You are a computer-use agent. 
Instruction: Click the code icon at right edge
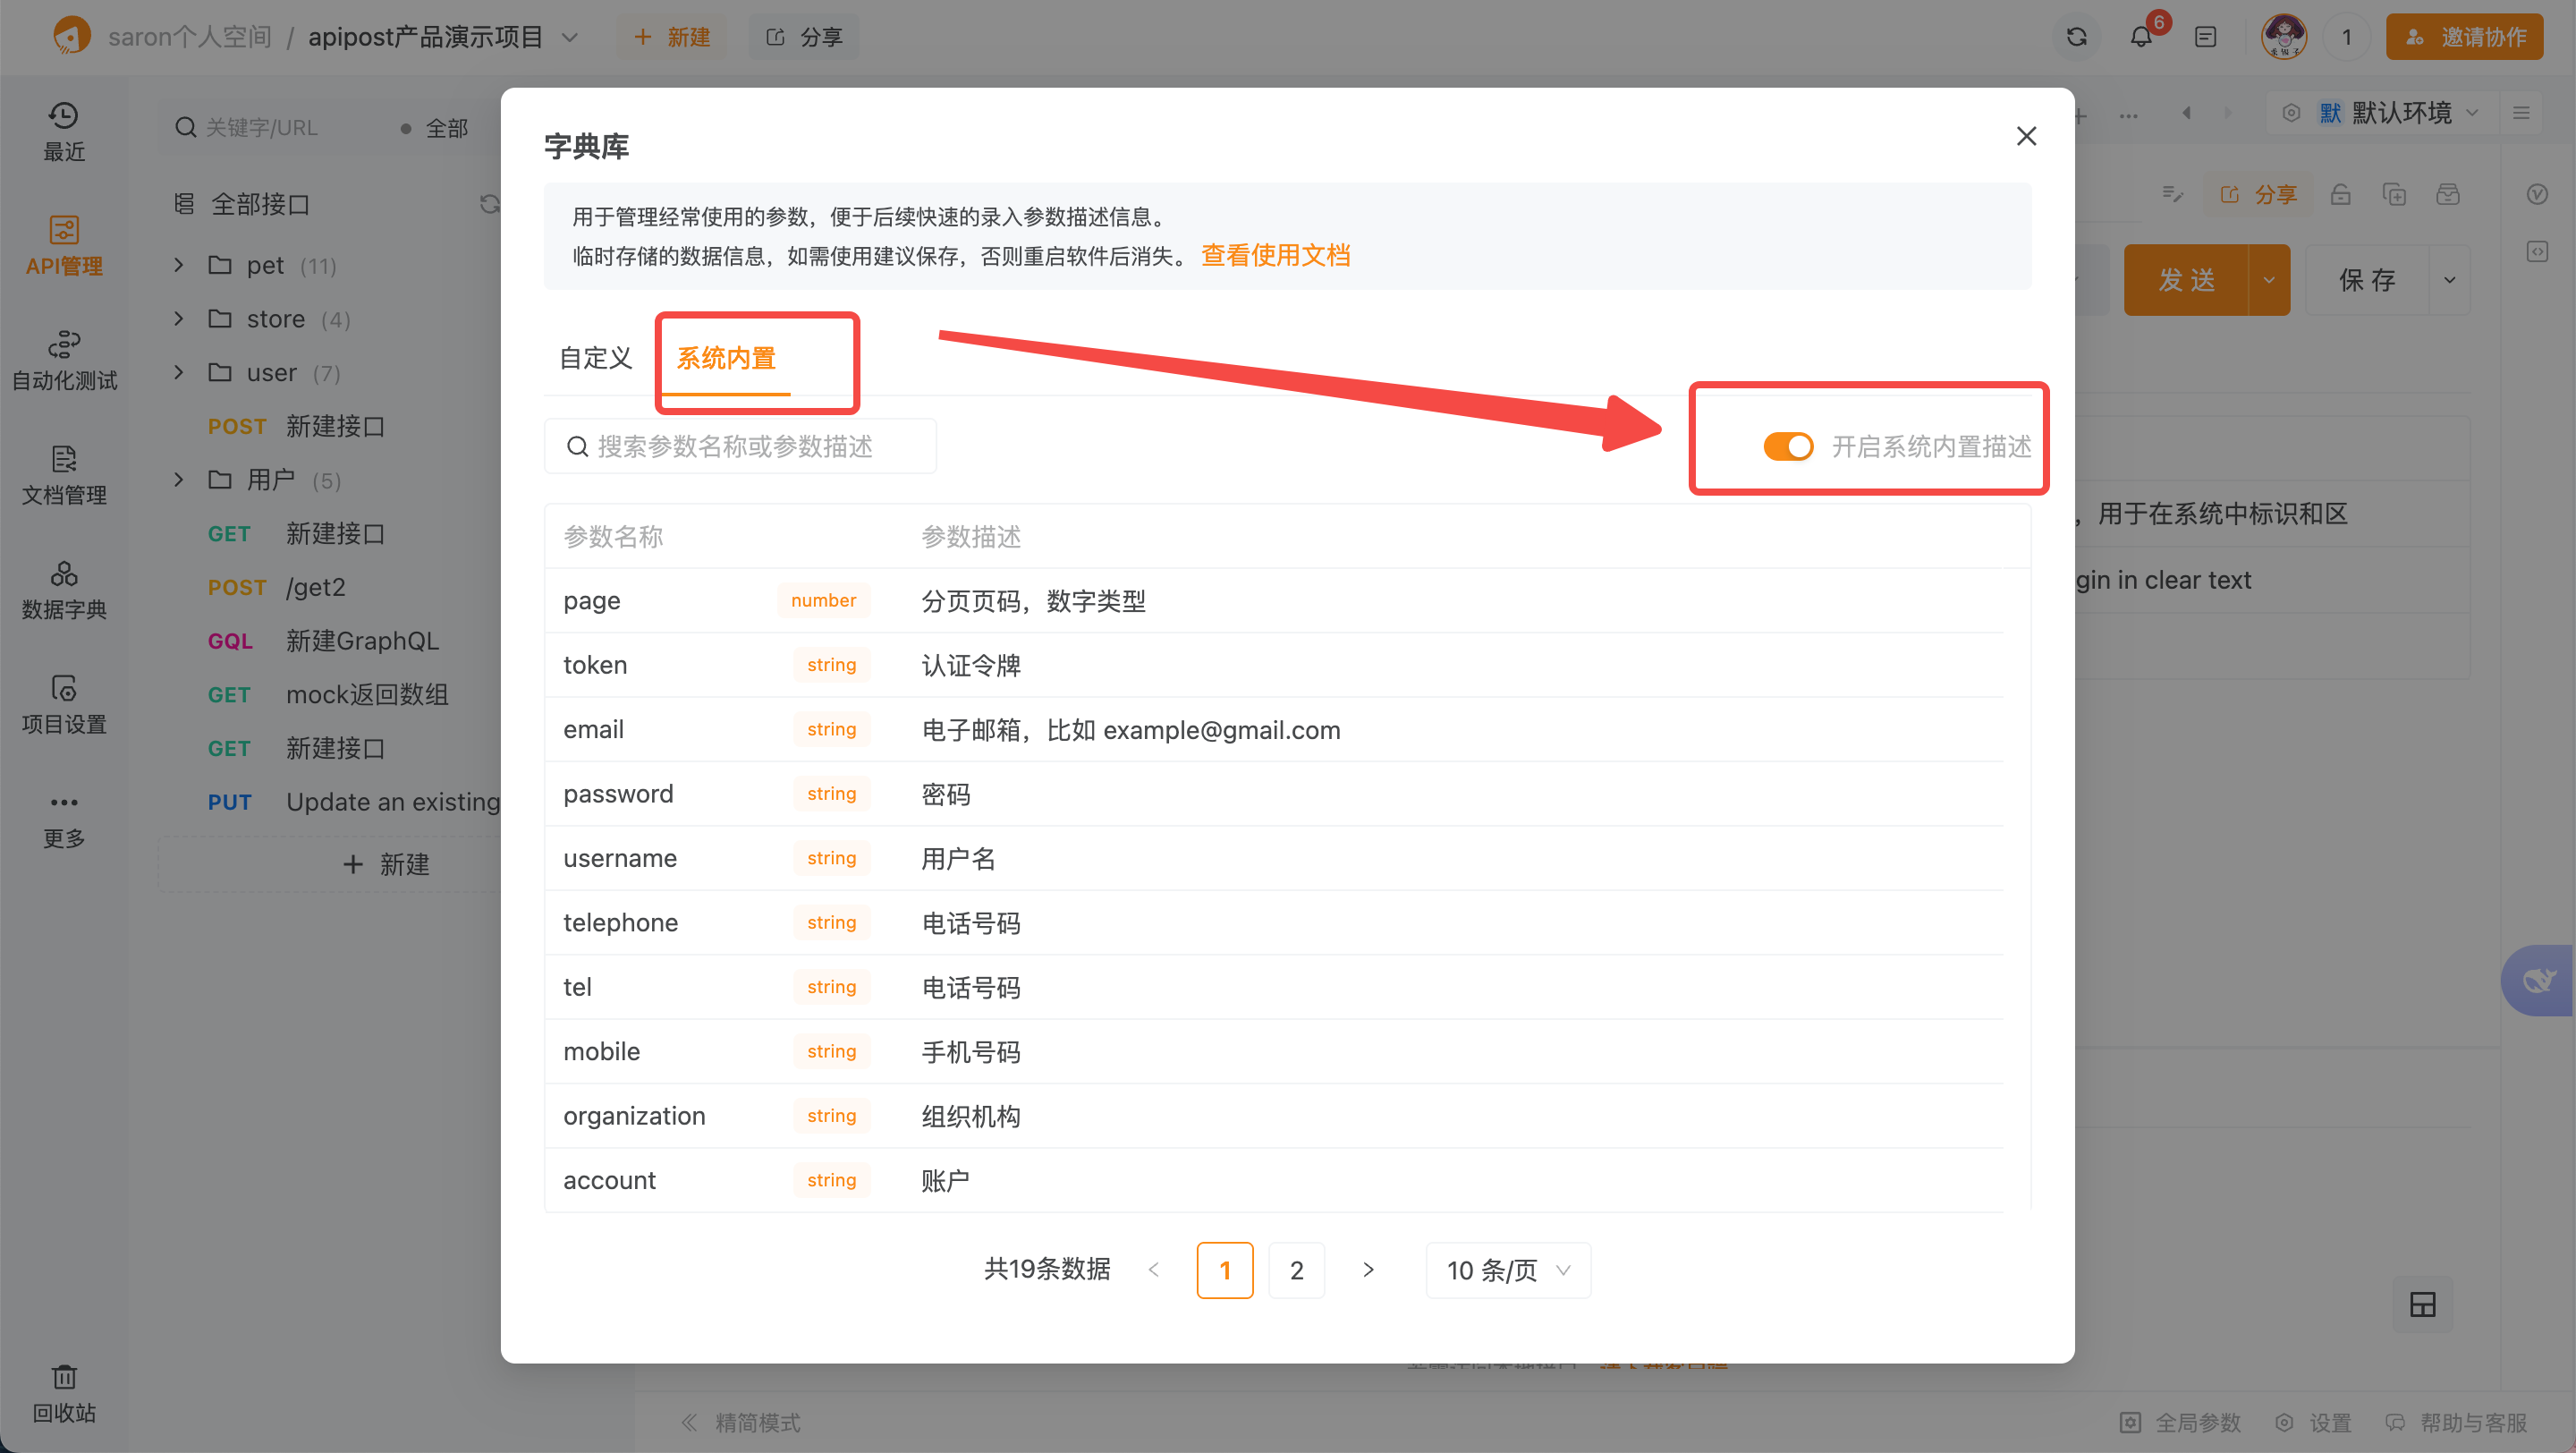click(x=2537, y=251)
